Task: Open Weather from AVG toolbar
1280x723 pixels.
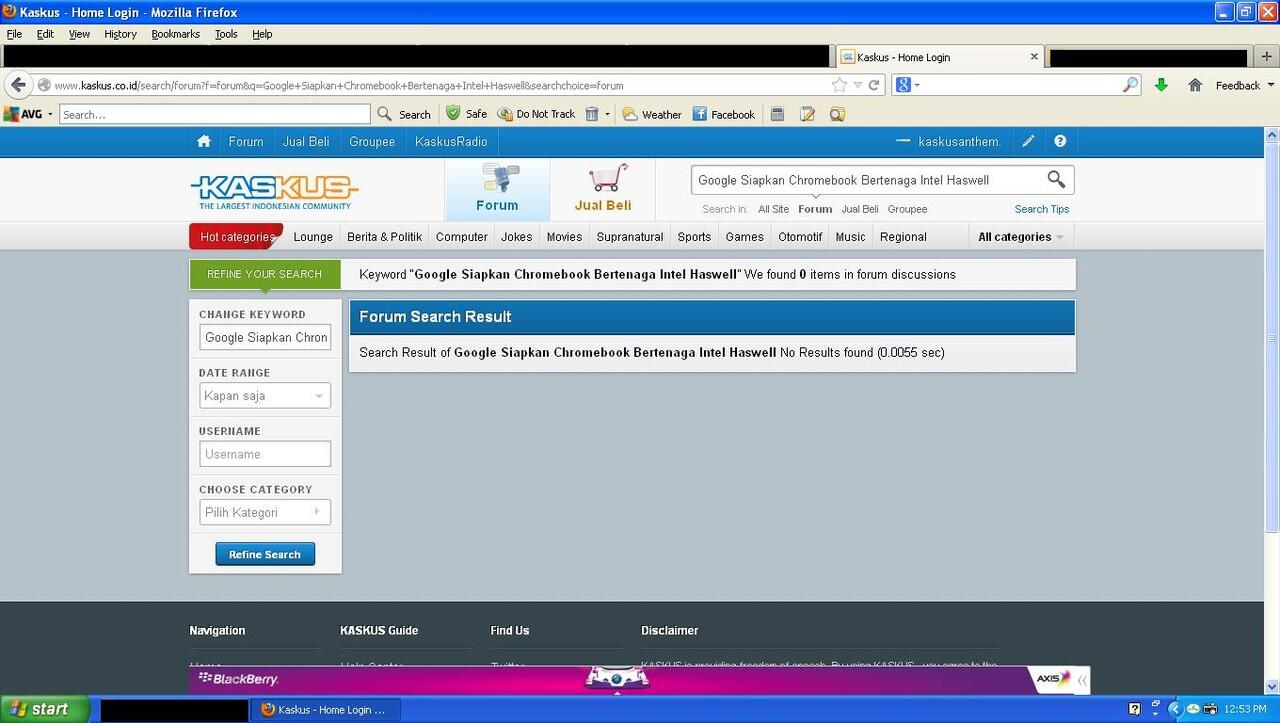Action: [652, 114]
